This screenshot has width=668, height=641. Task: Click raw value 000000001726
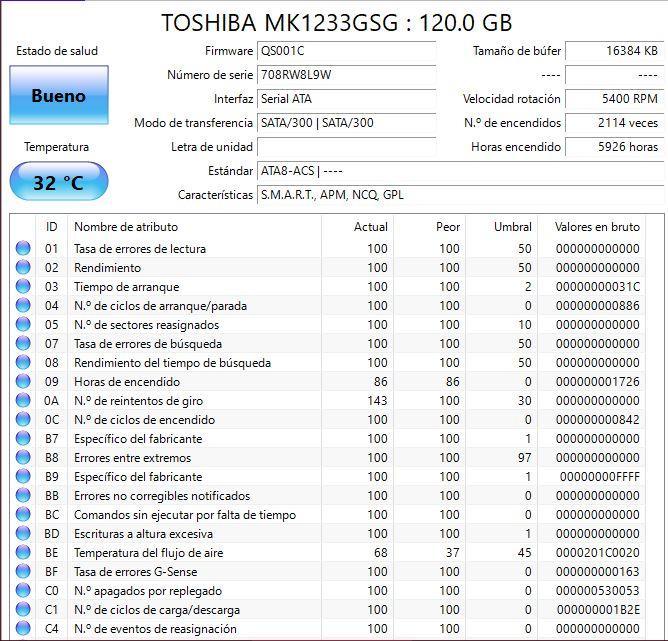(x=598, y=382)
